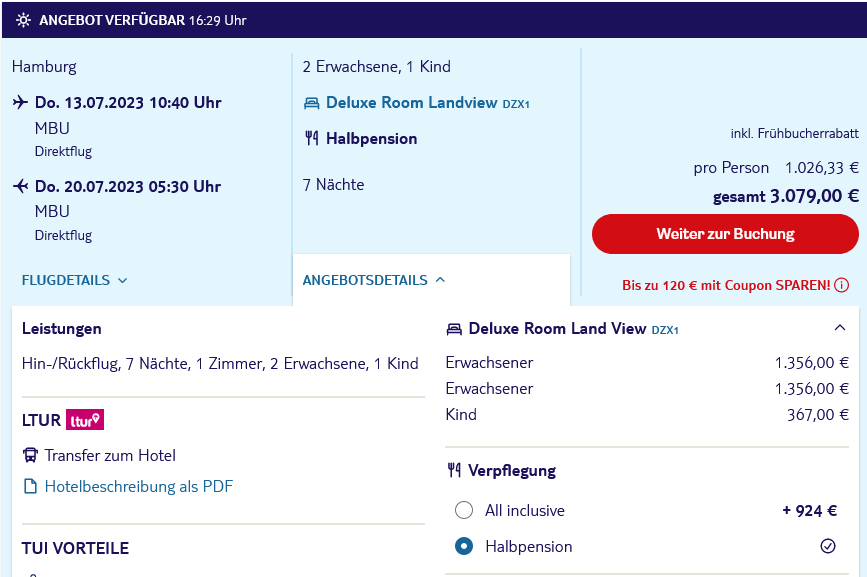The height and width of the screenshot is (577, 867).
Task: Click the sun icon beside Angebot verfügbar
Action: (23, 20)
